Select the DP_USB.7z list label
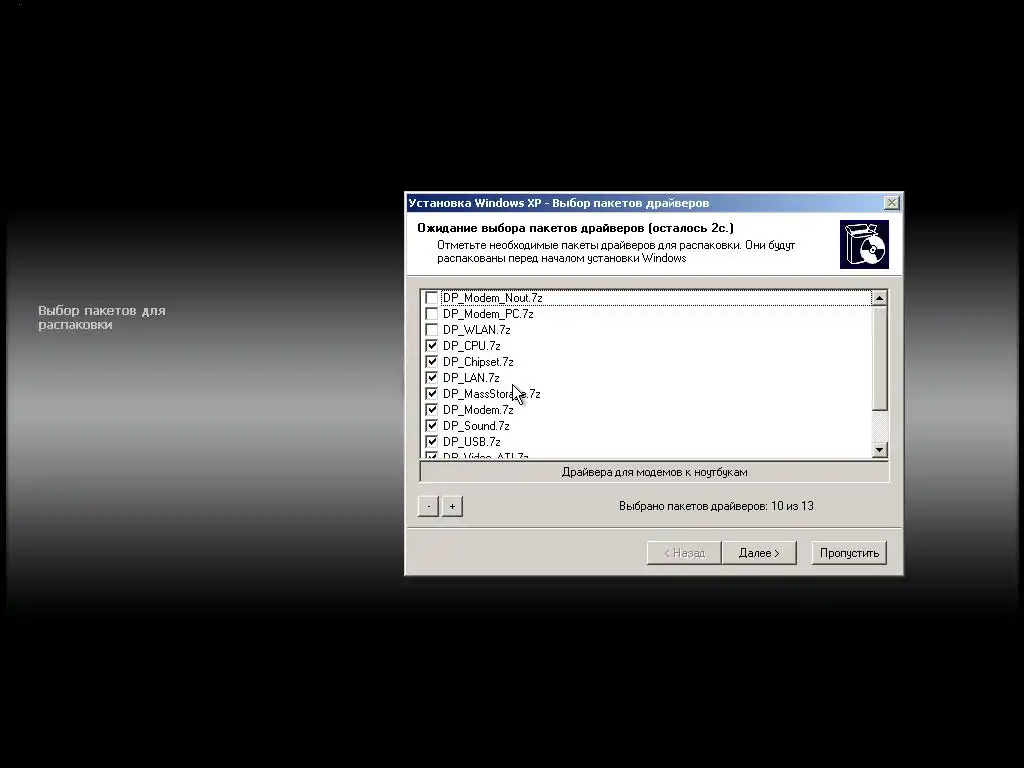Image resolution: width=1024 pixels, height=768 pixels. pyautogui.click(x=472, y=442)
